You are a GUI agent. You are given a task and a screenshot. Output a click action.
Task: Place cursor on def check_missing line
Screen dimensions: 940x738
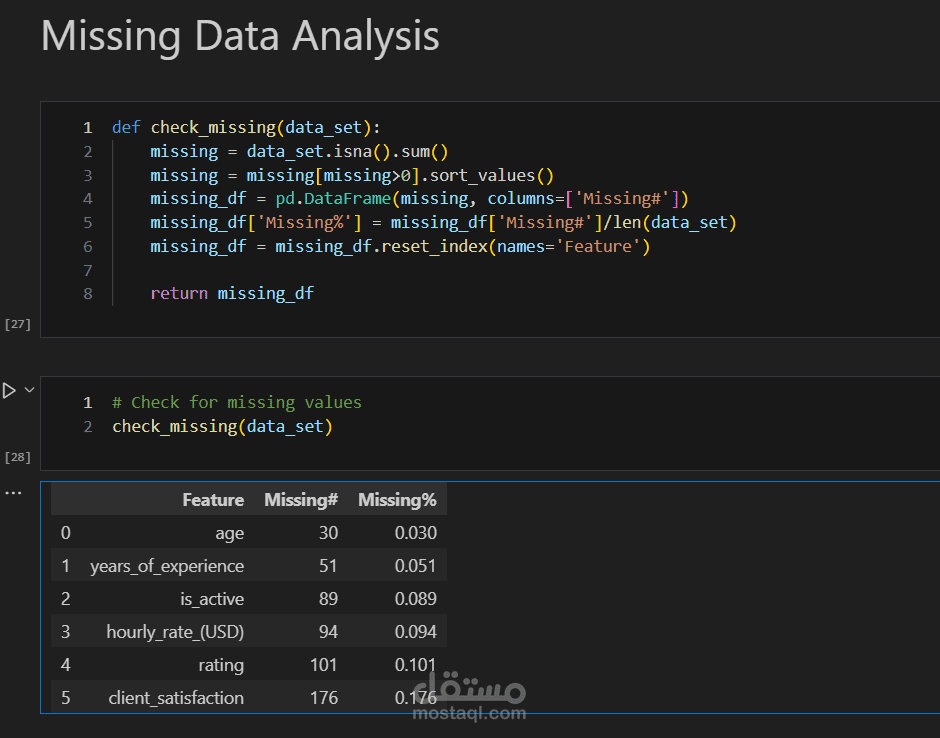(x=246, y=128)
